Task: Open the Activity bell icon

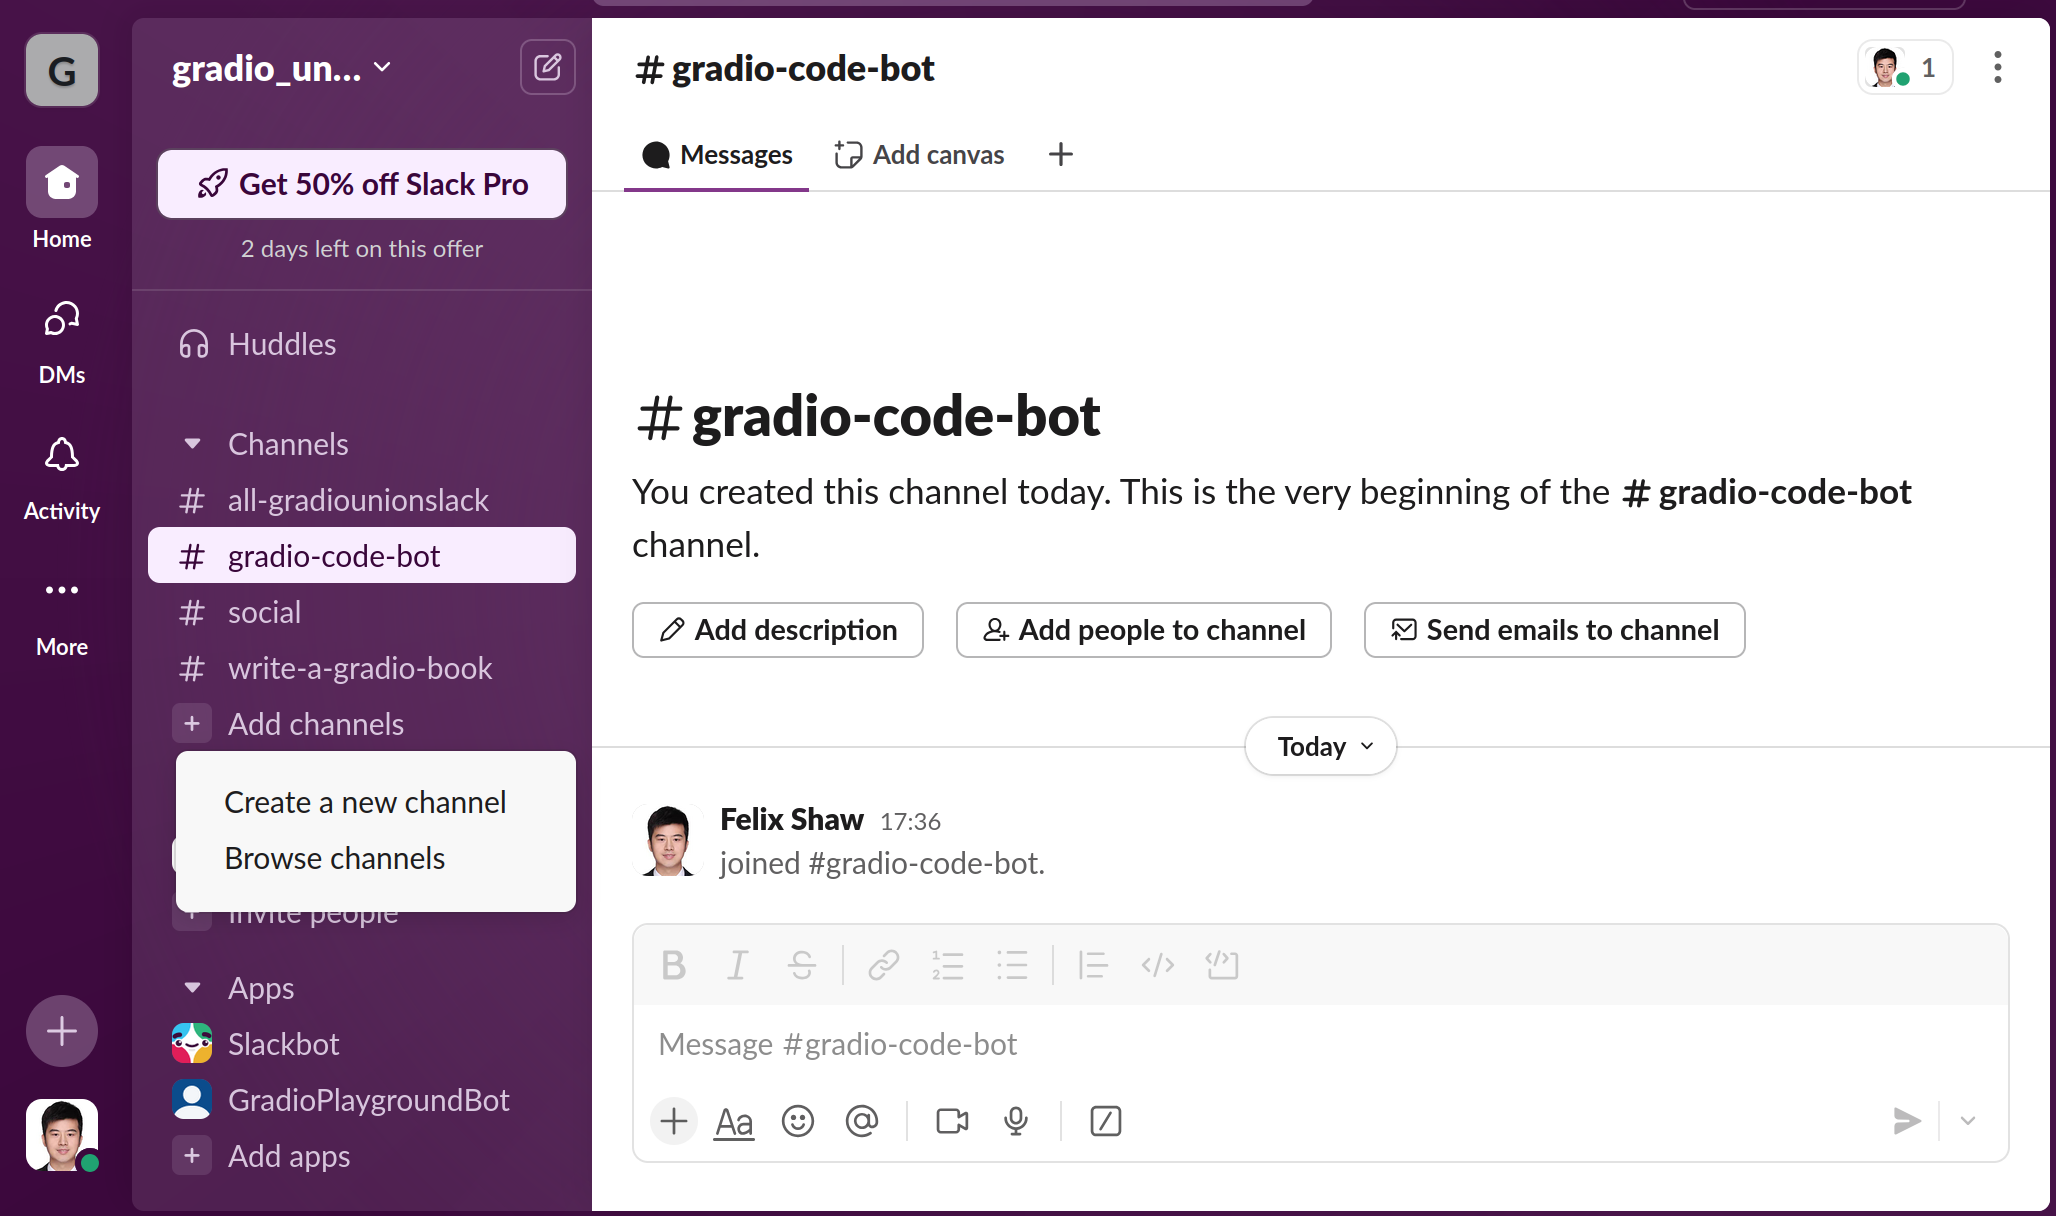Action: 62,456
